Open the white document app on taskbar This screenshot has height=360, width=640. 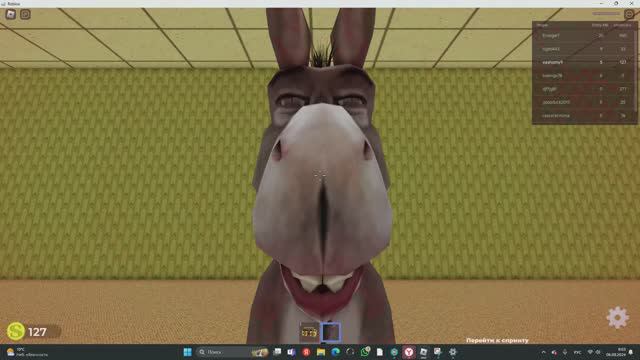(x=380, y=352)
